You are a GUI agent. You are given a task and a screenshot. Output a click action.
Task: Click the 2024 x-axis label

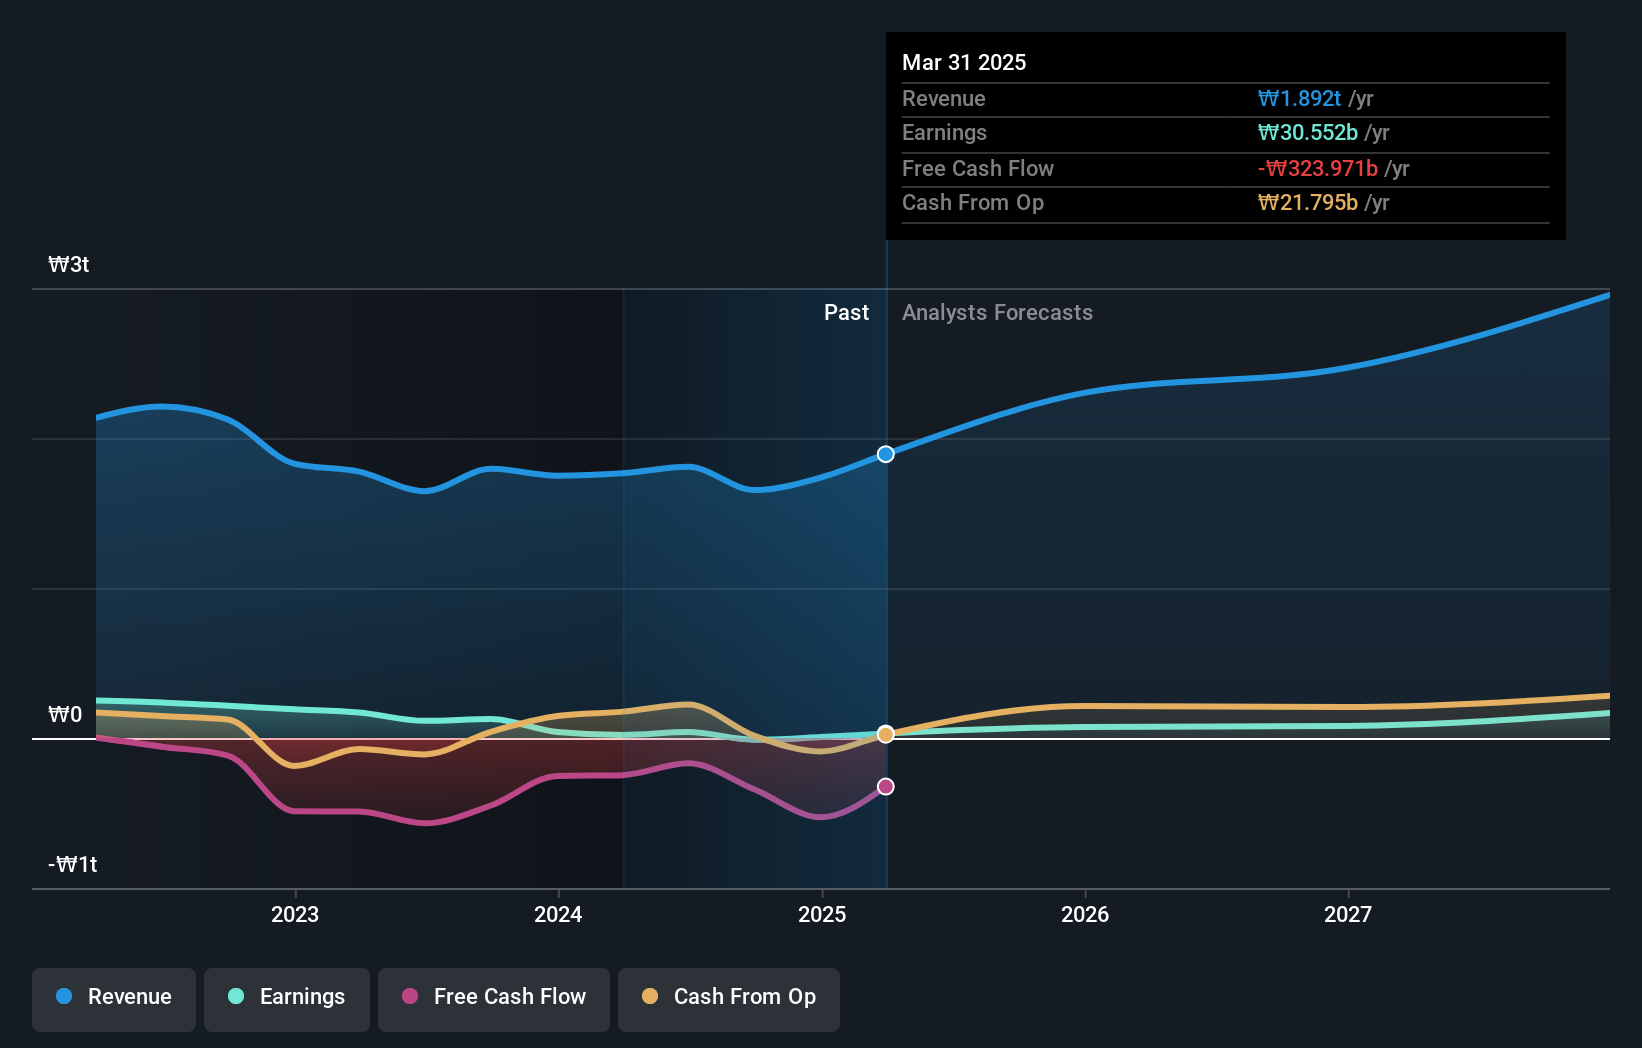[x=558, y=914]
